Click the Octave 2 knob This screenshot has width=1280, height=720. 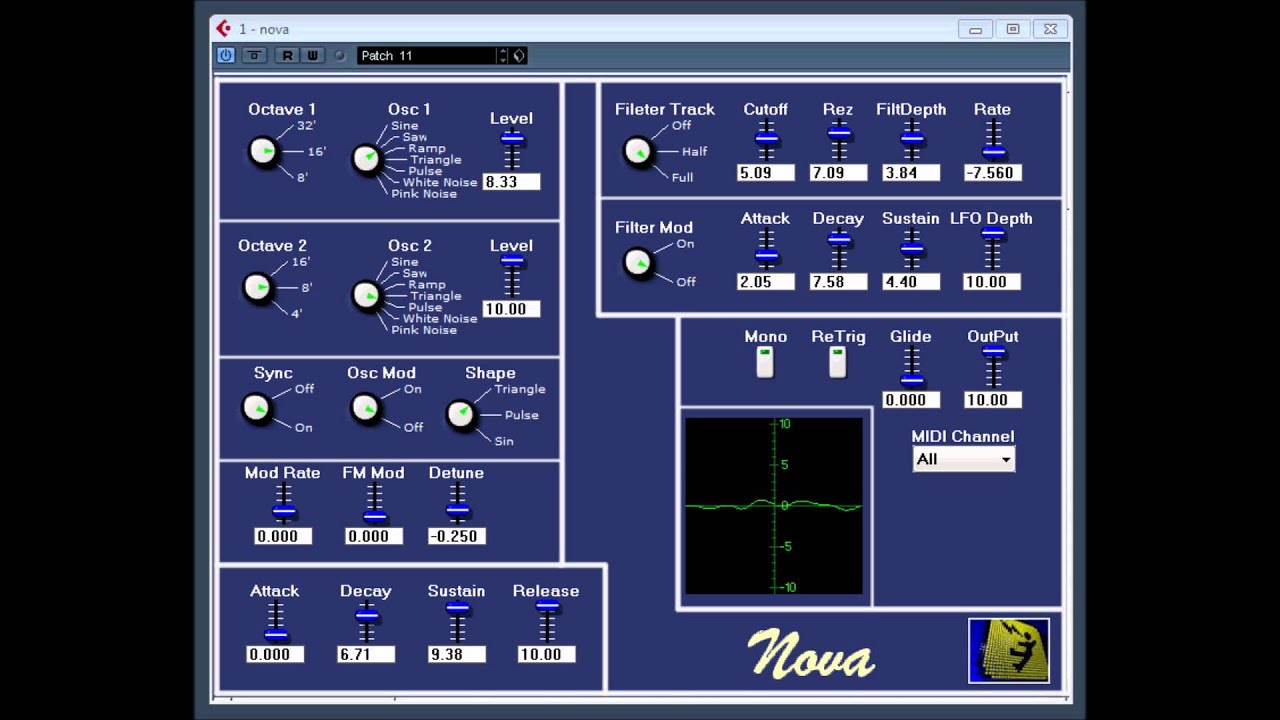[x=258, y=288]
